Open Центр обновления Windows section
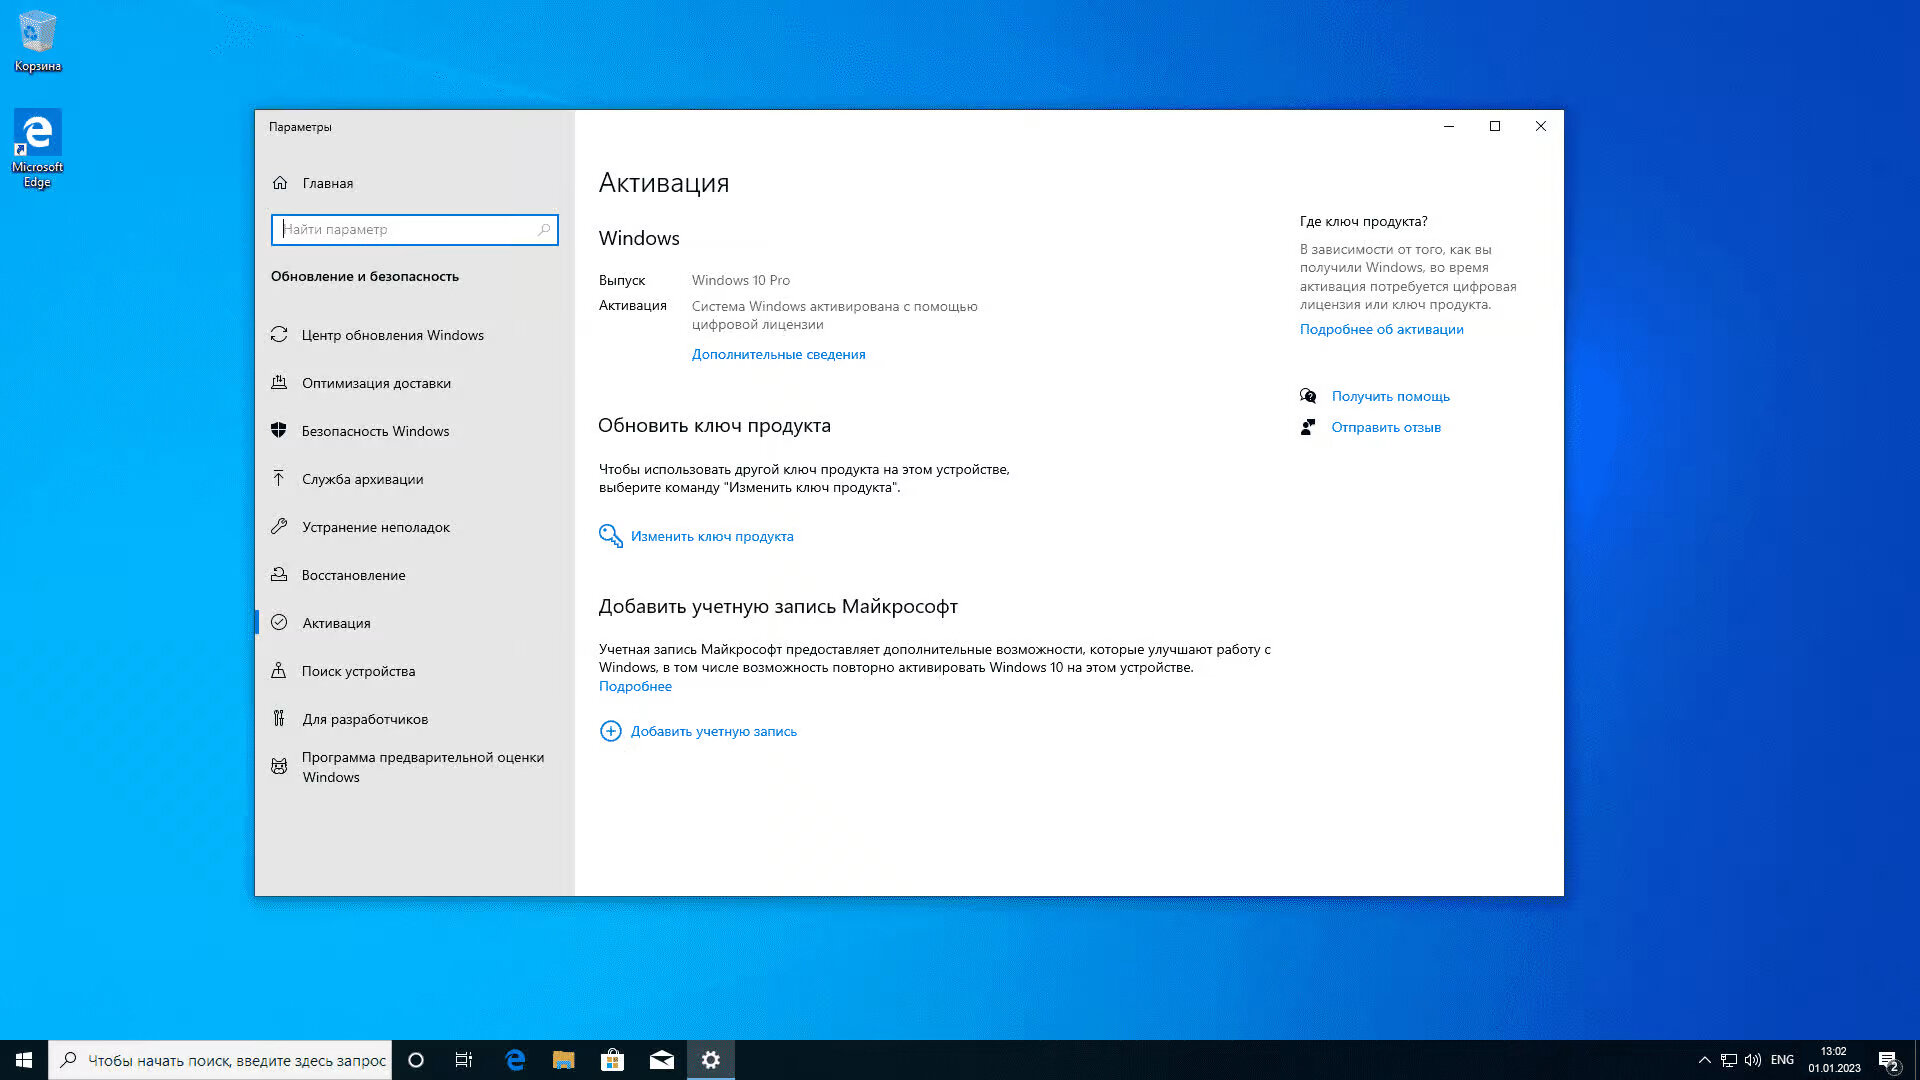 [x=392, y=335]
